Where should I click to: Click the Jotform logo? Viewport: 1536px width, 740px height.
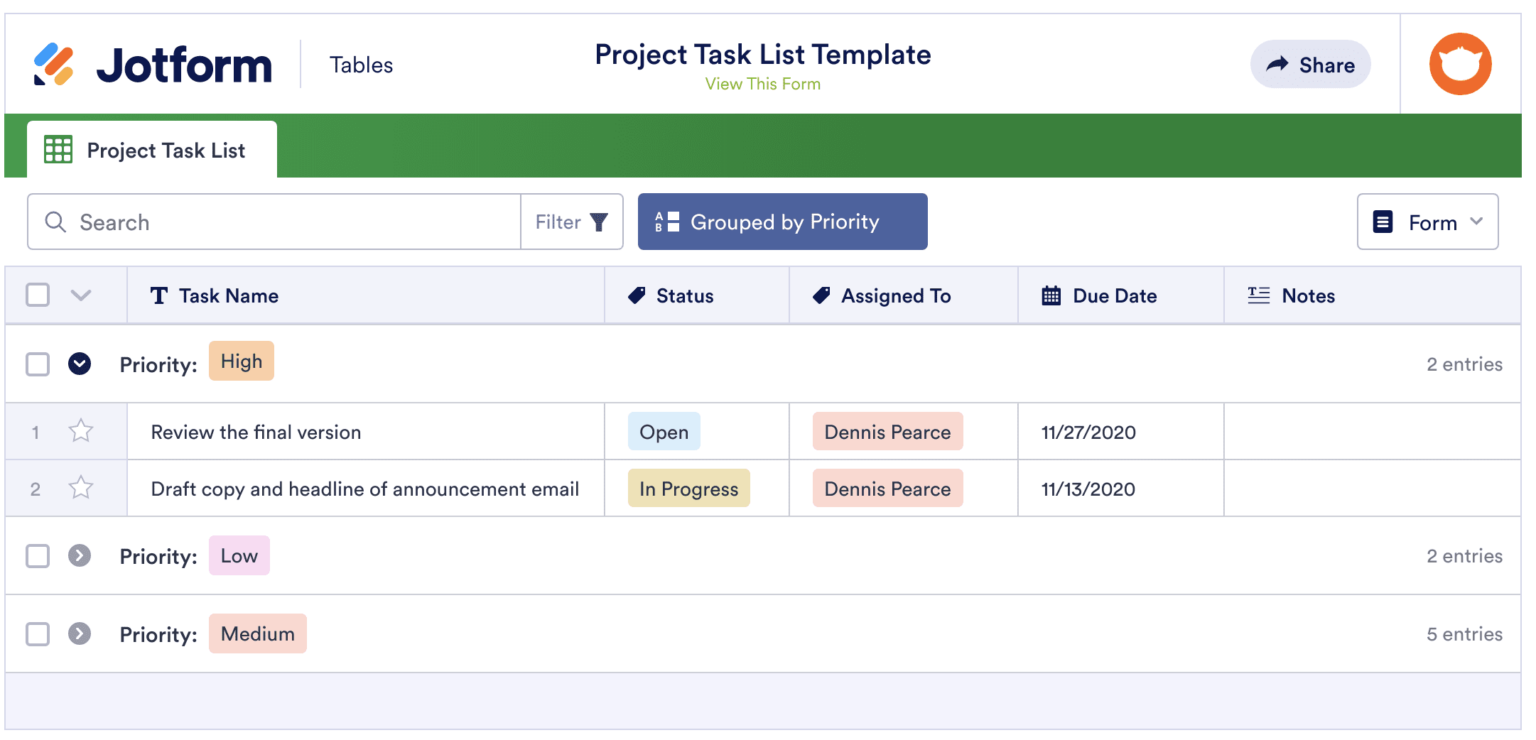pos(150,63)
